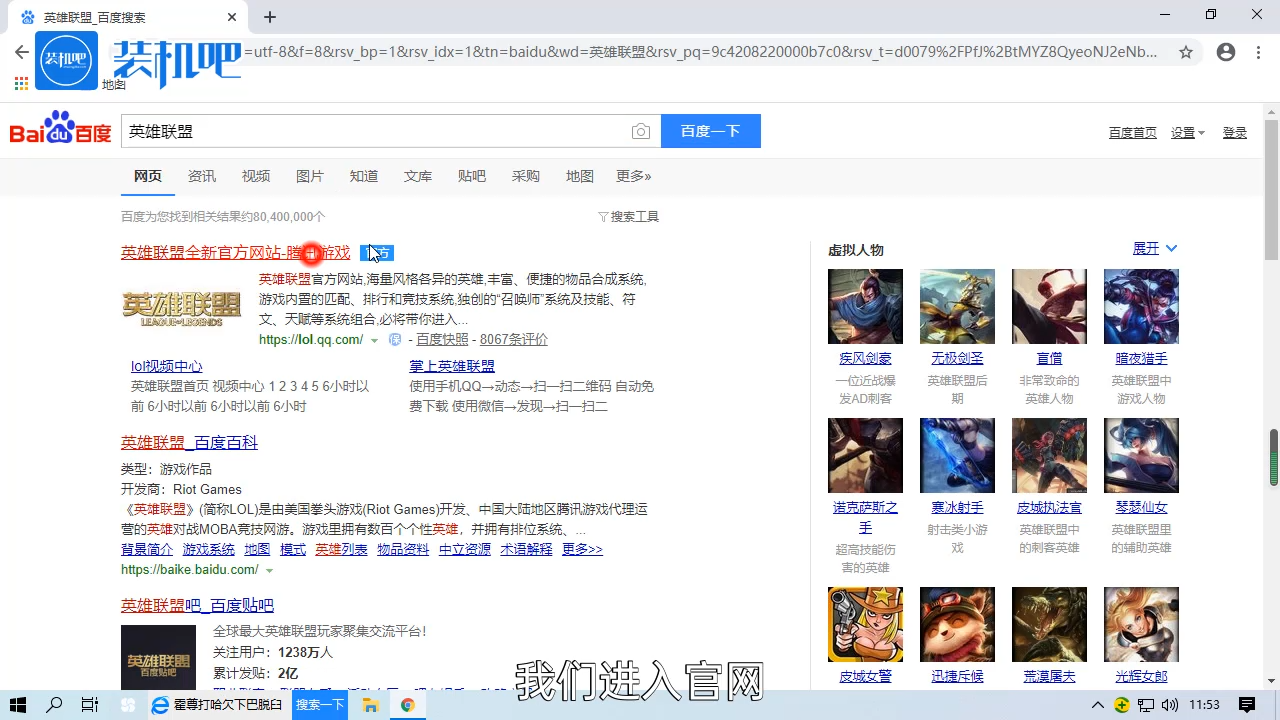1280x720 pixels.
Task: Go back using the browser back arrow
Action: [21, 52]
